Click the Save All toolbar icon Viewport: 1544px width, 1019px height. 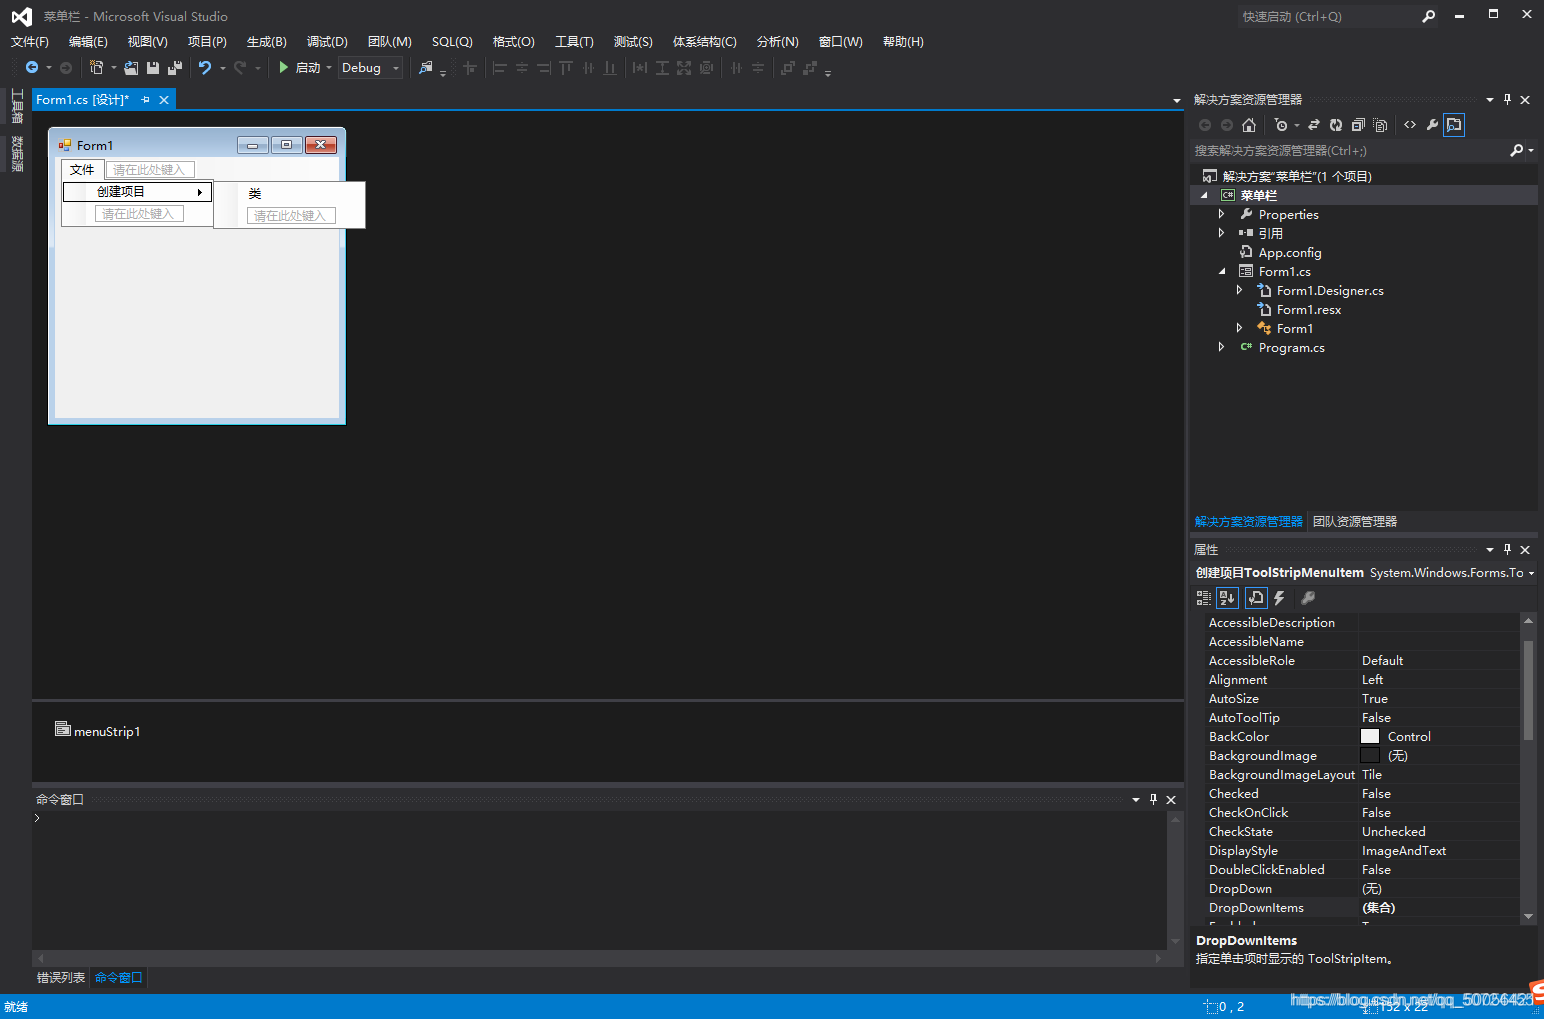(x=175, y=68)
